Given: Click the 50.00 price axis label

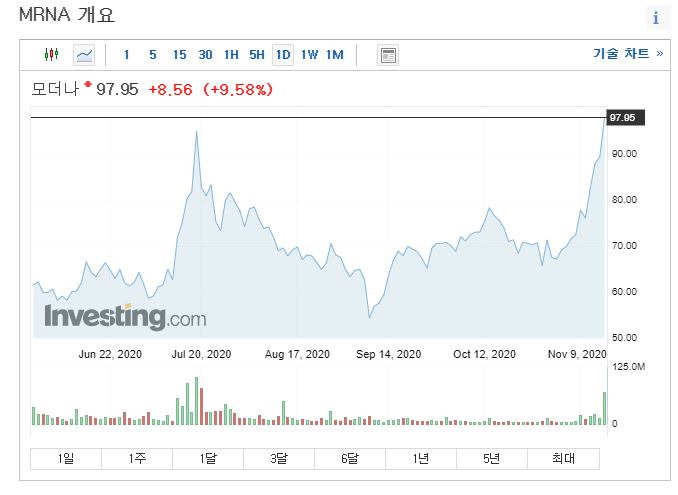Looking at the screenshot, I should pyautogui.click(x=624, y=337).
